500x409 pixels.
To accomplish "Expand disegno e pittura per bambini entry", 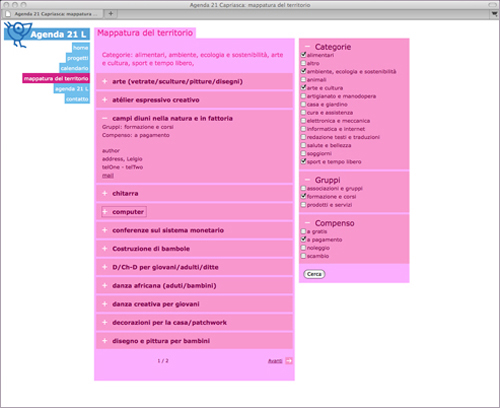I will tap(104, 341).
